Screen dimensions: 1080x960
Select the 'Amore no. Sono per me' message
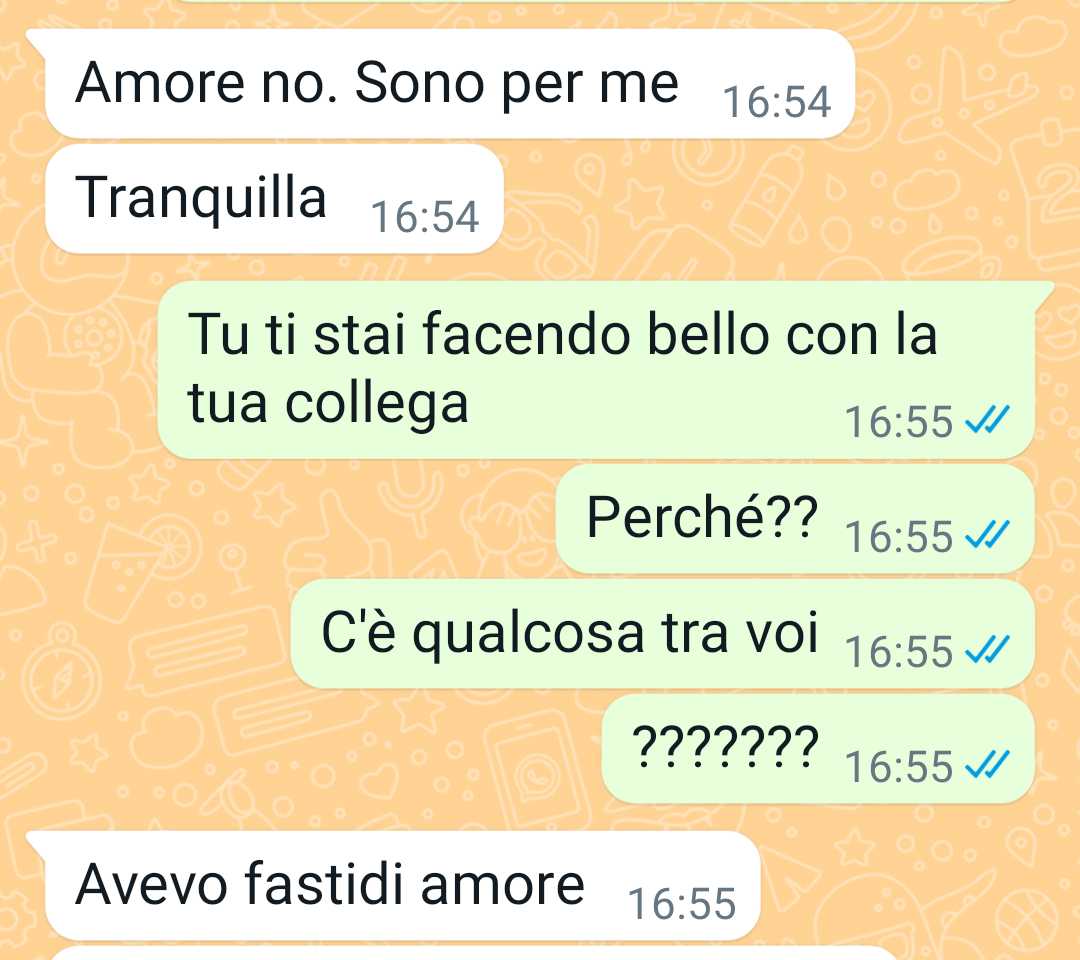(450, 84)
